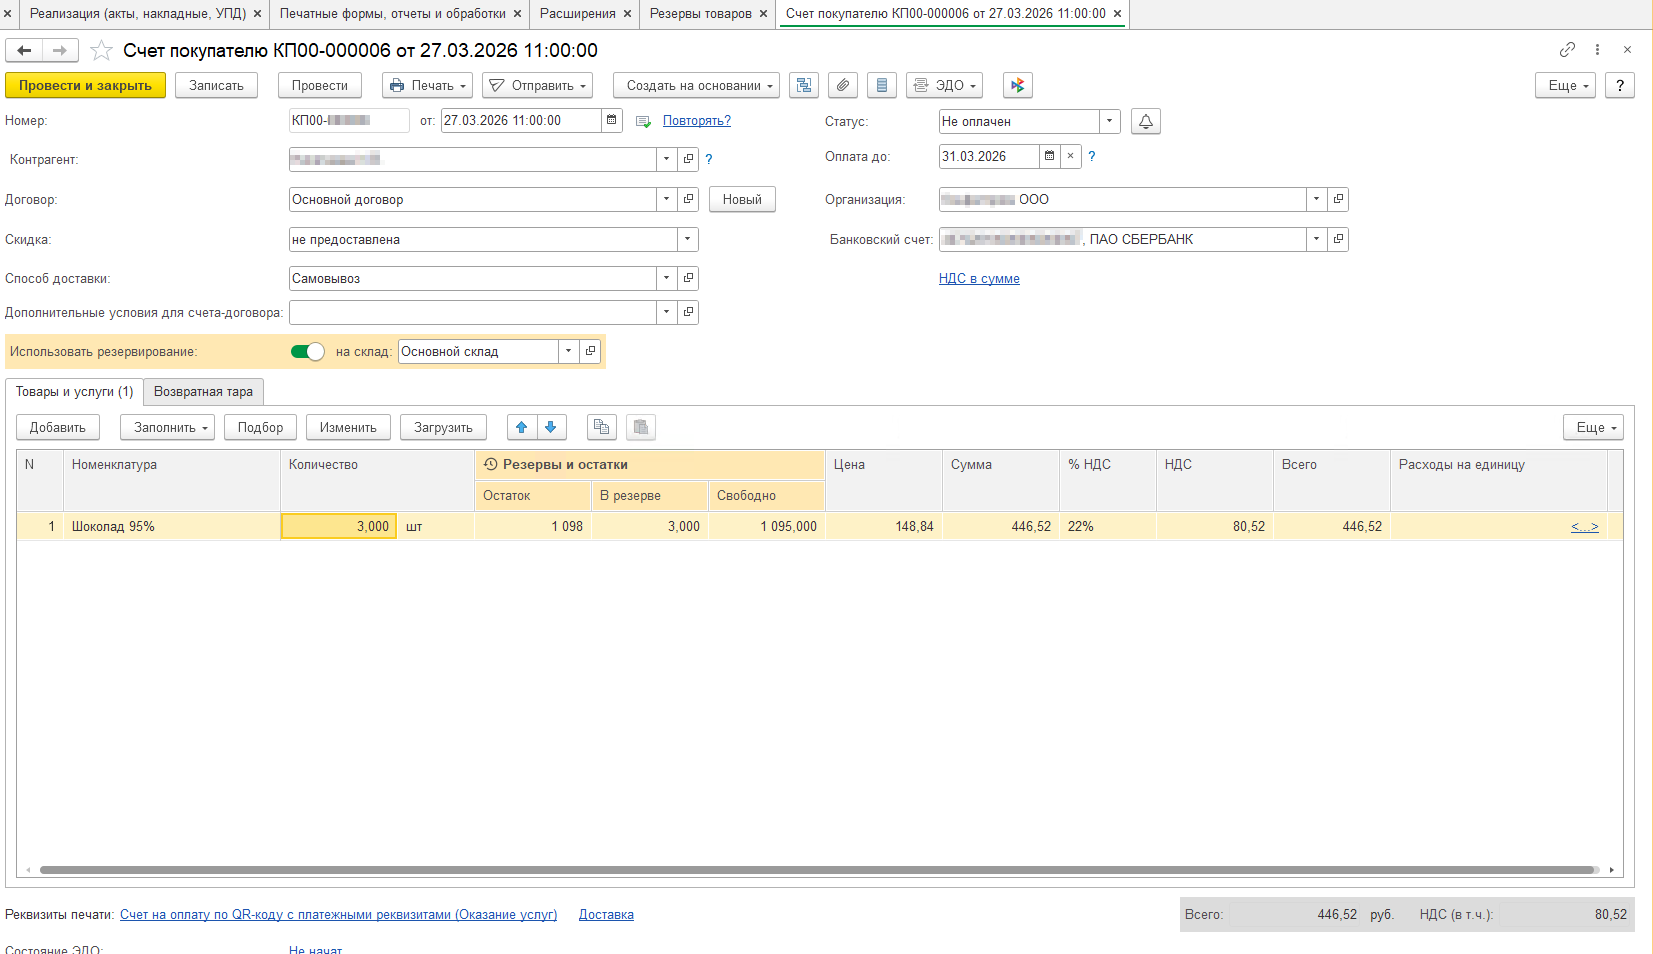Click the table horizontal scrollbar
This screenshot has height=954, width=1653.
point(818,870)
